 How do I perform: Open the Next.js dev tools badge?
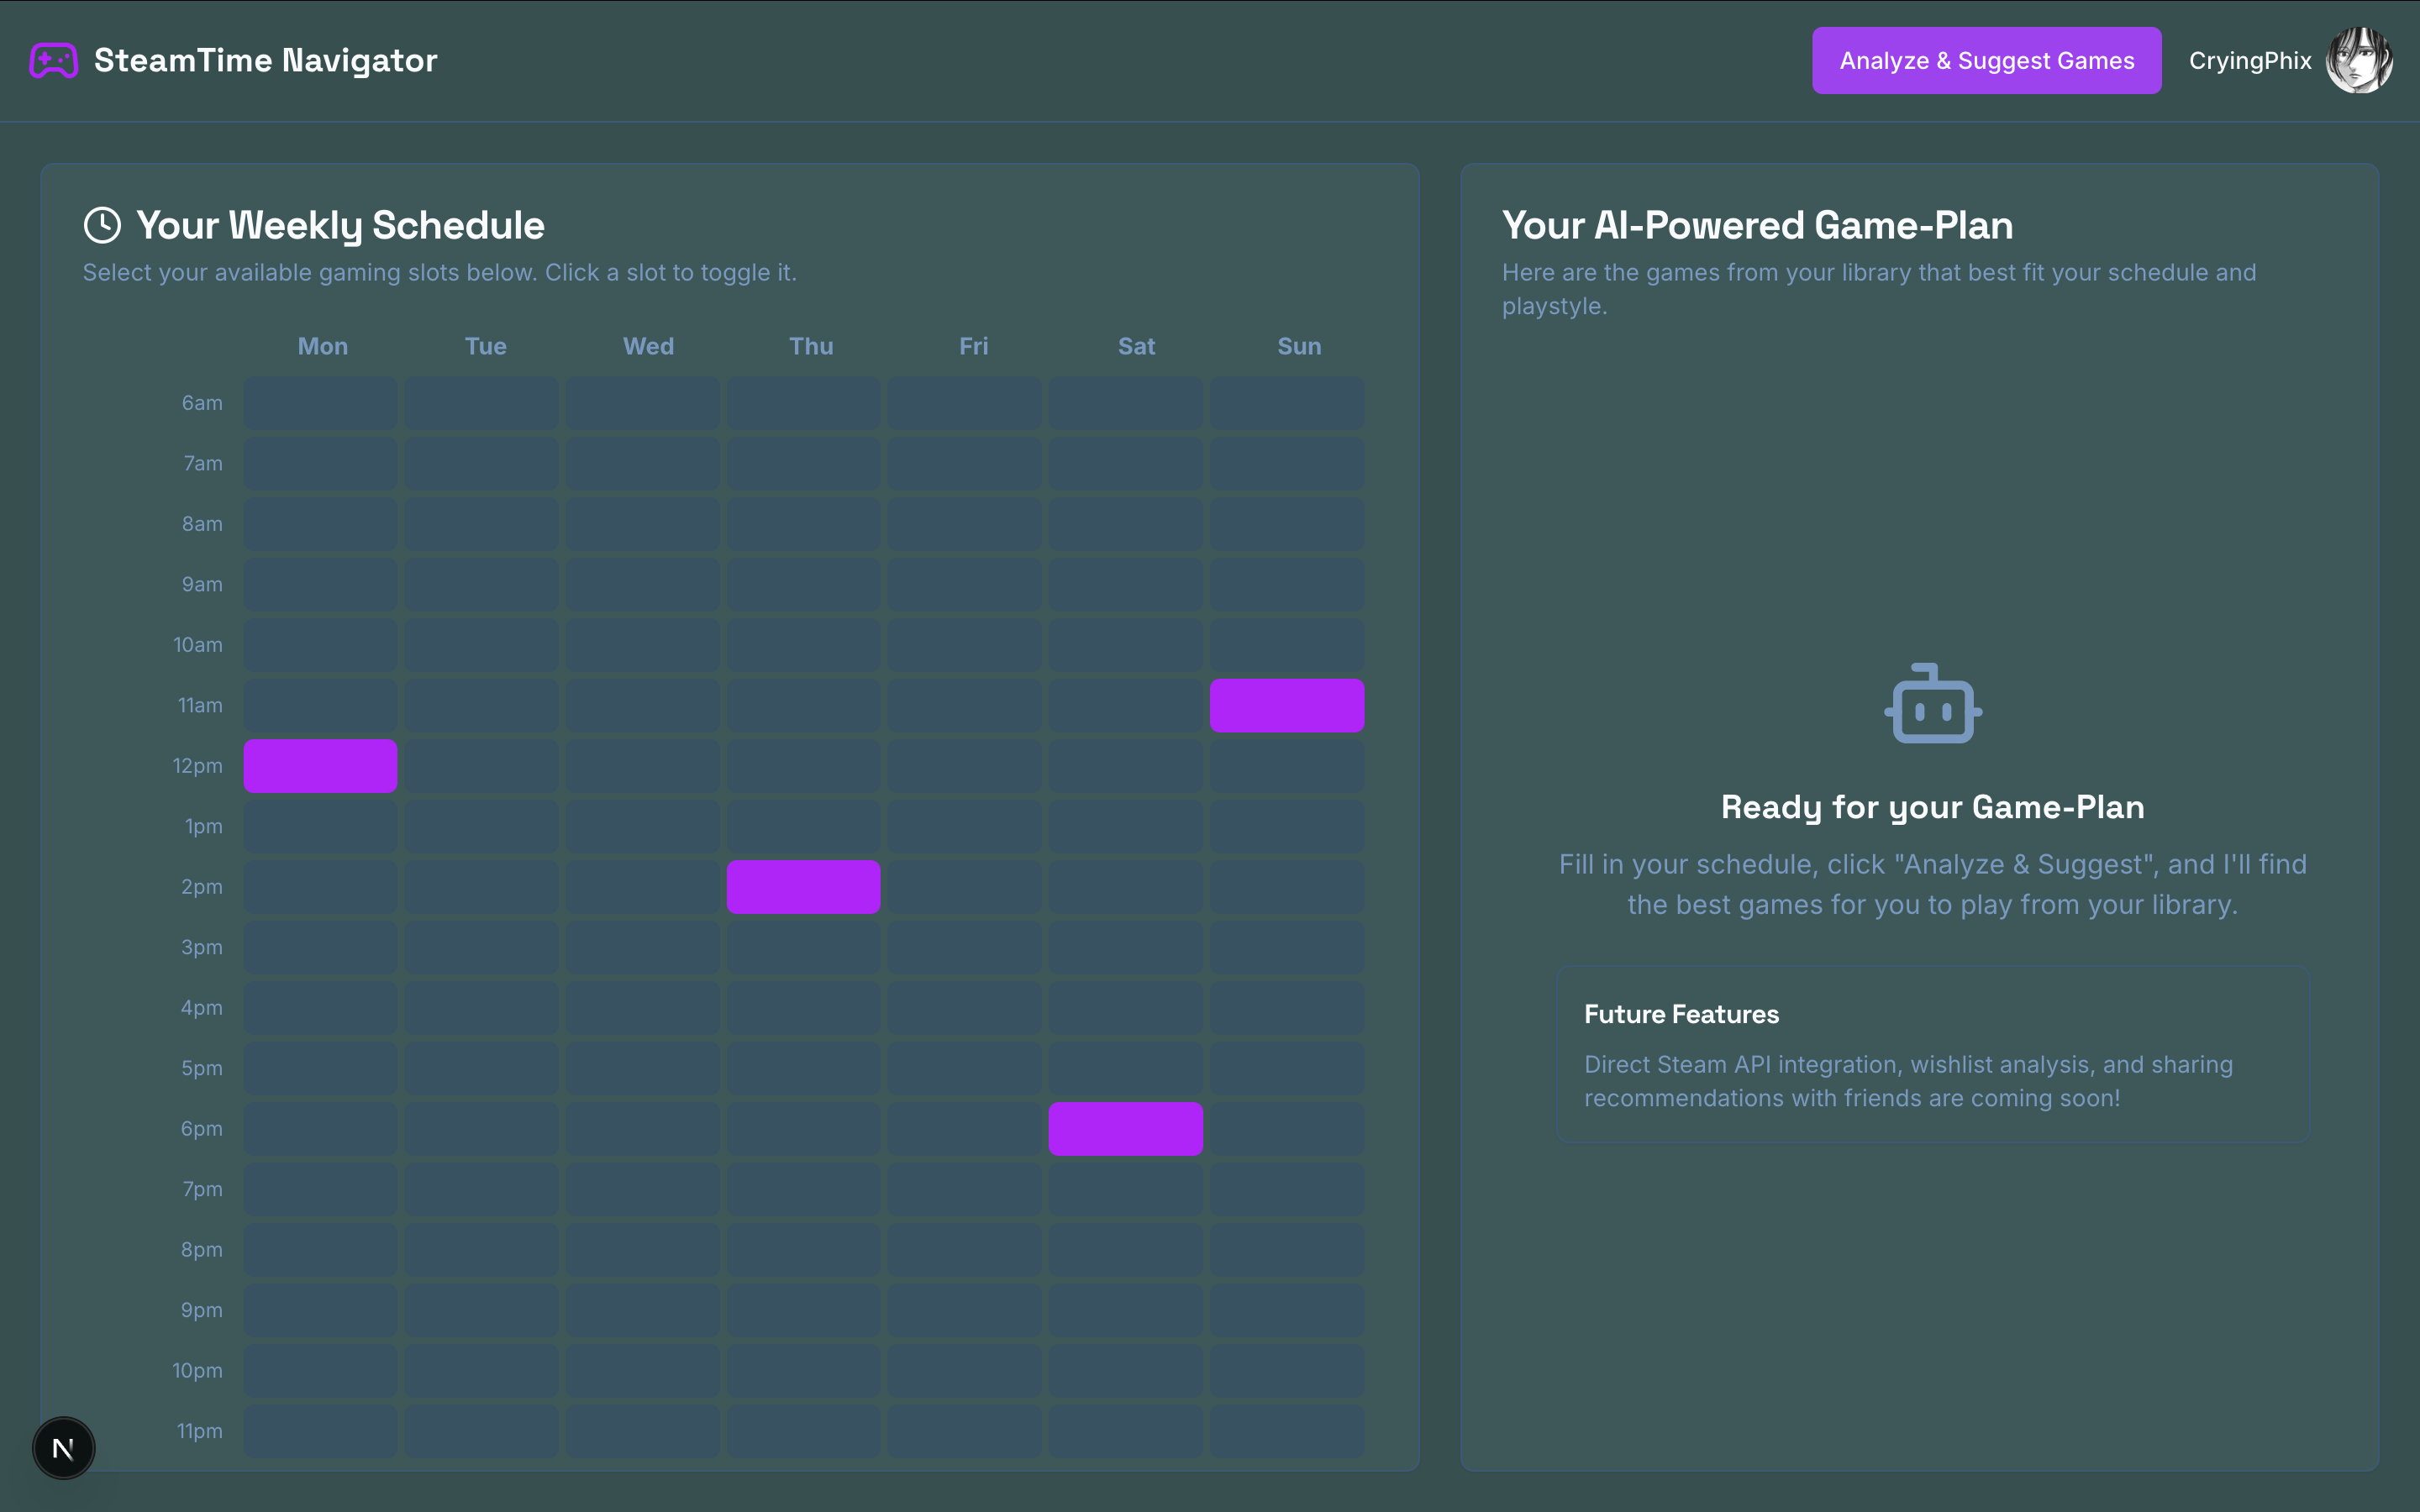click(63, 1447)
